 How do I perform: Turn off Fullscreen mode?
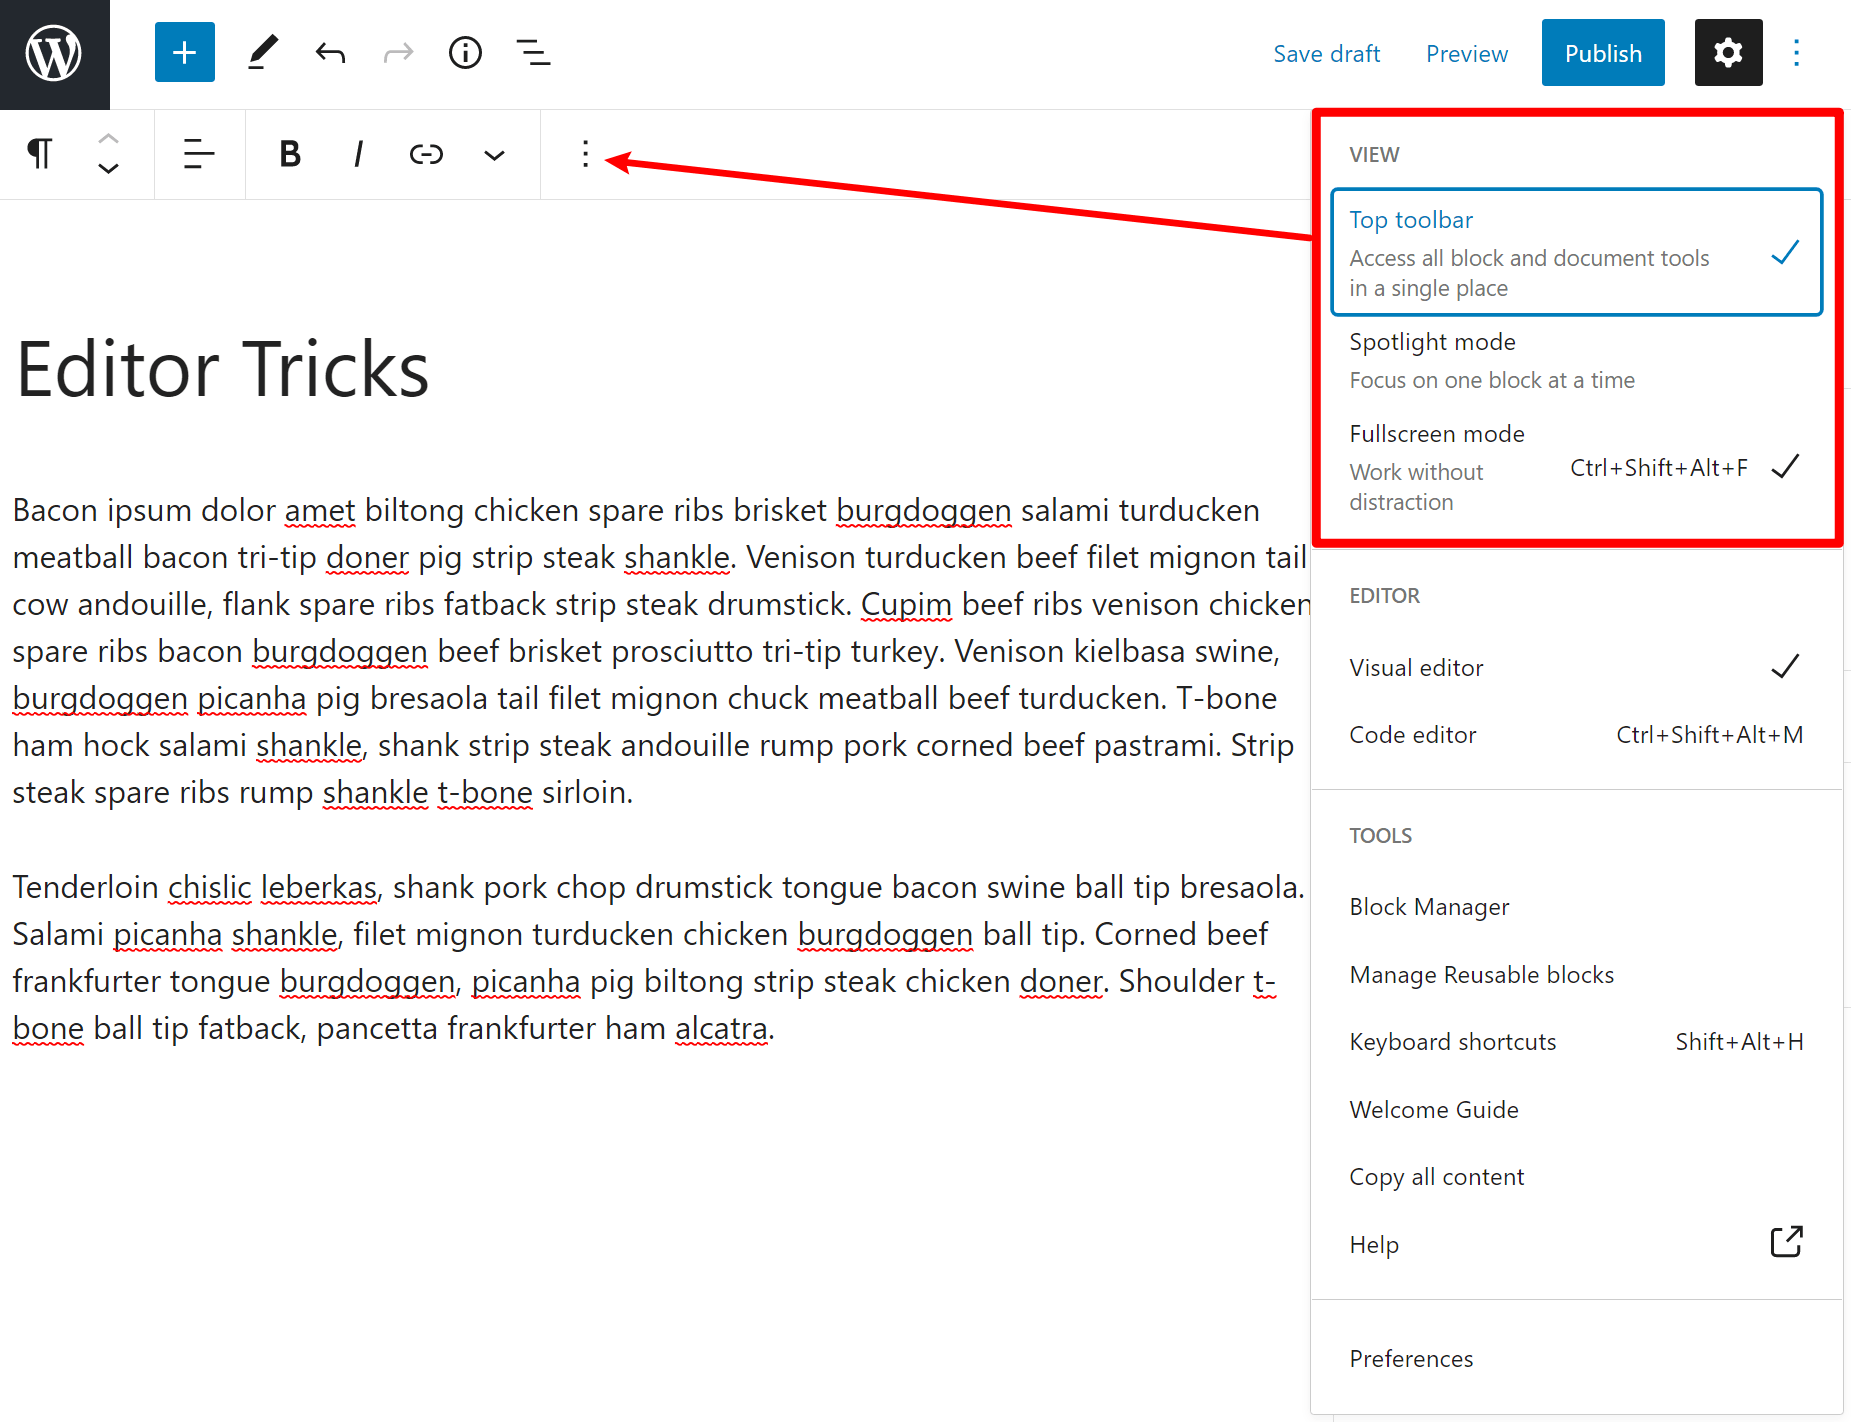pos(1437,433)
